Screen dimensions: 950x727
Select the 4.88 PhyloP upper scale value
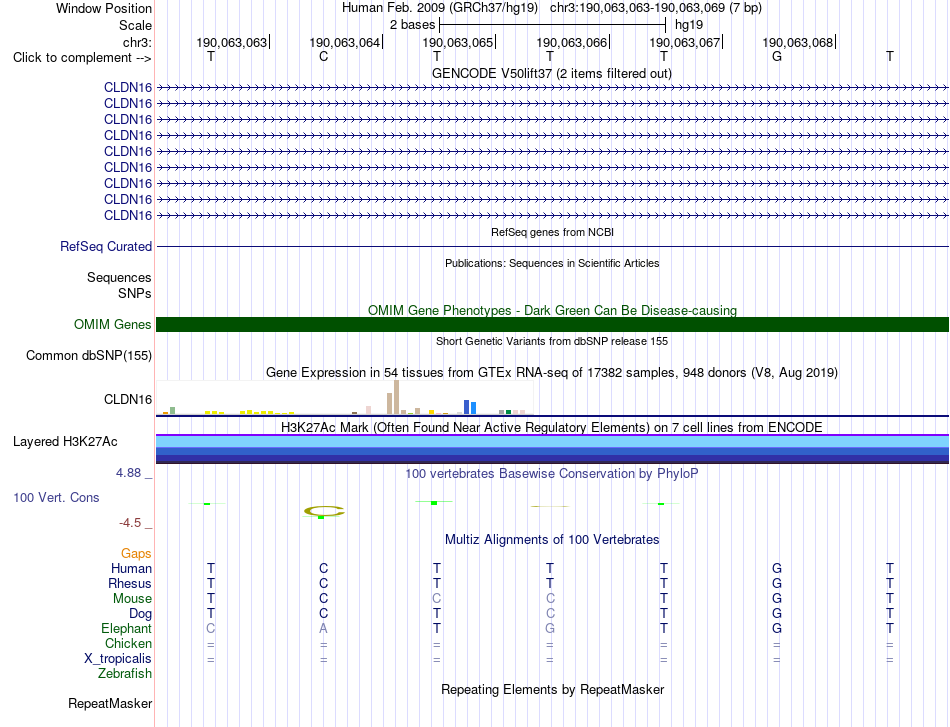128,473
